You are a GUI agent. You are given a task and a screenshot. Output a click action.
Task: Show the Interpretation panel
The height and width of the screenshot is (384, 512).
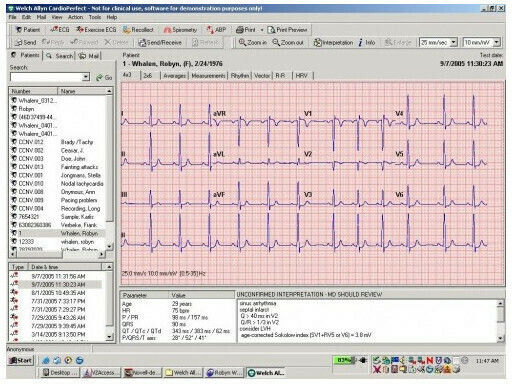pyautogui.click(x=333, y=43)
